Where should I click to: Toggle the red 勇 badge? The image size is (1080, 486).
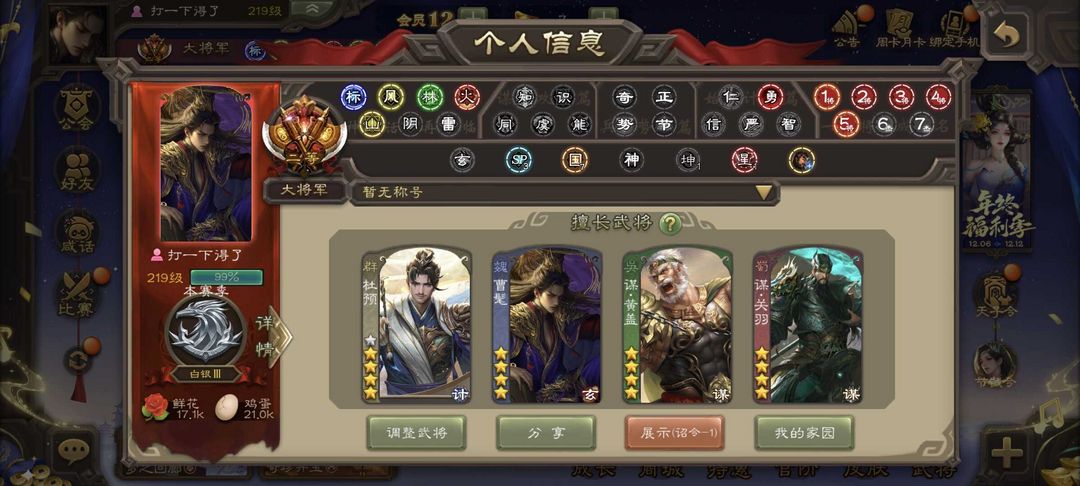coord(770,98)
